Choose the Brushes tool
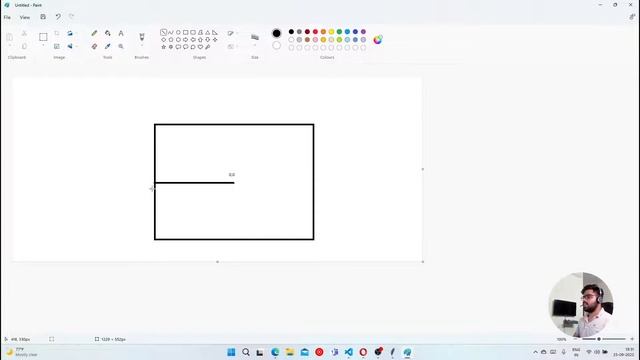The height and width of the screenshot is (360, 640). 142,37
